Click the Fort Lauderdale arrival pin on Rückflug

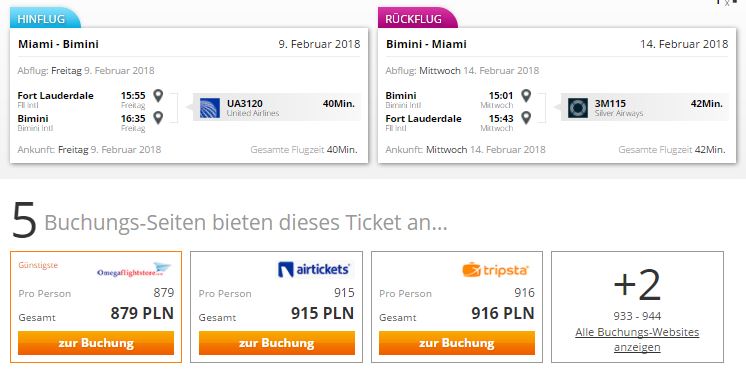point(526,117)
